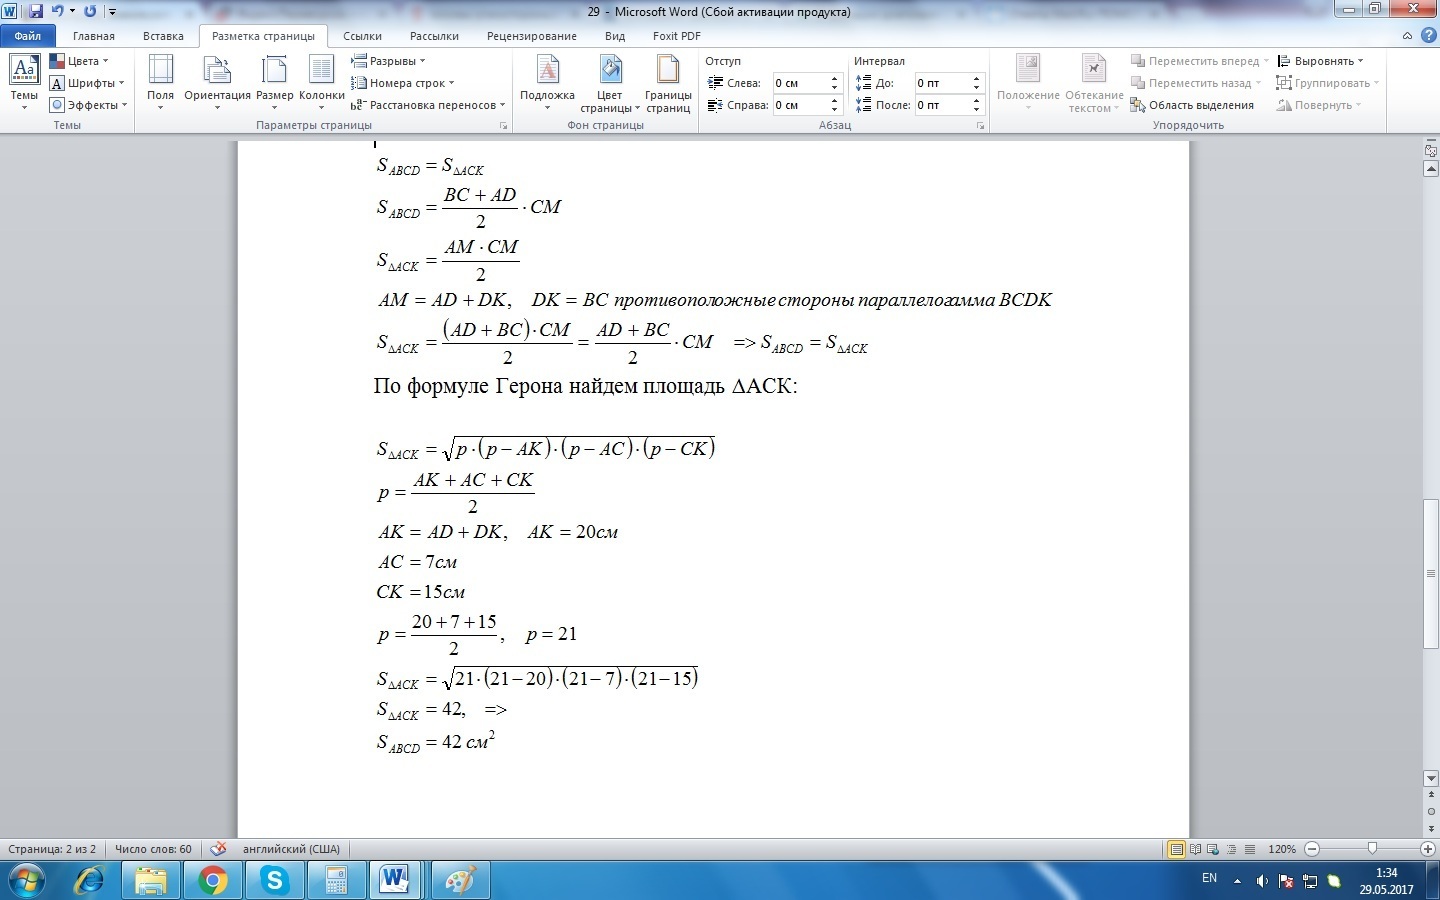Image resolution: width=1440 pixels, height=900 pixels.
Task: Click the 120% zoom level button
Action: pyautogui.click(x=1282, y=849)
